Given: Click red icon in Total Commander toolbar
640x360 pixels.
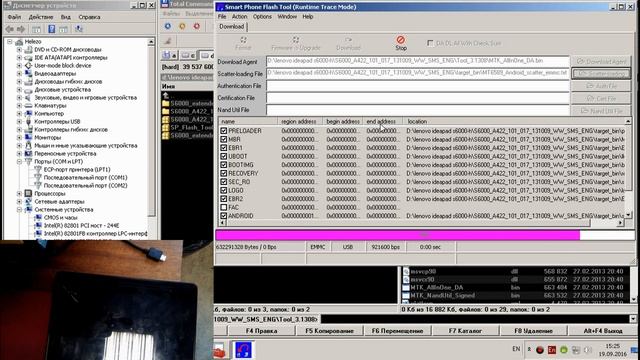Looking at the screenshot, I should pos(197,26).
